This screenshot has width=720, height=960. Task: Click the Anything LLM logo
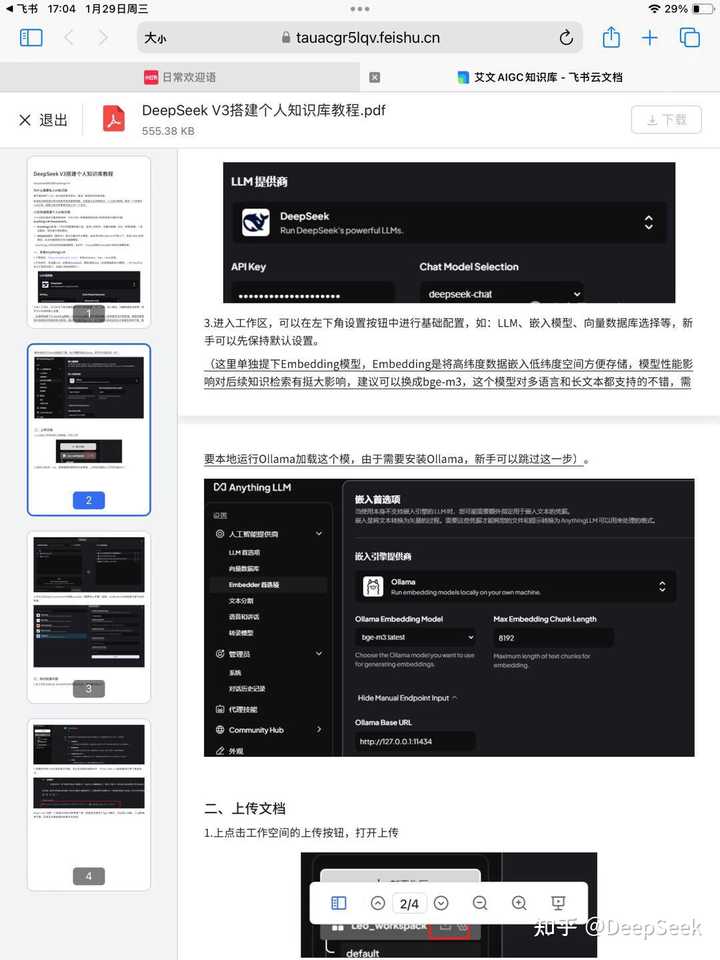click(x=252, y=487)
